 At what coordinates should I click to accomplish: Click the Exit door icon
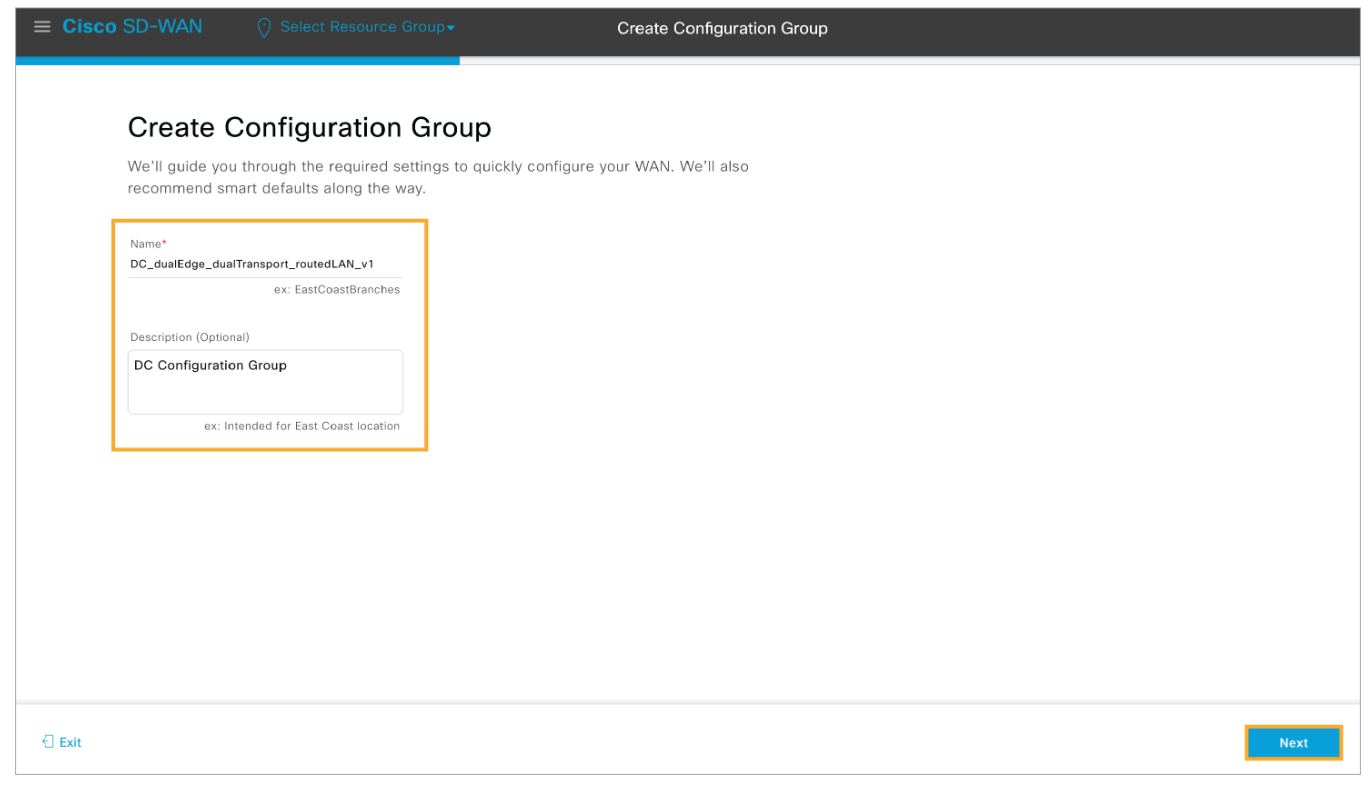point(48,742)
